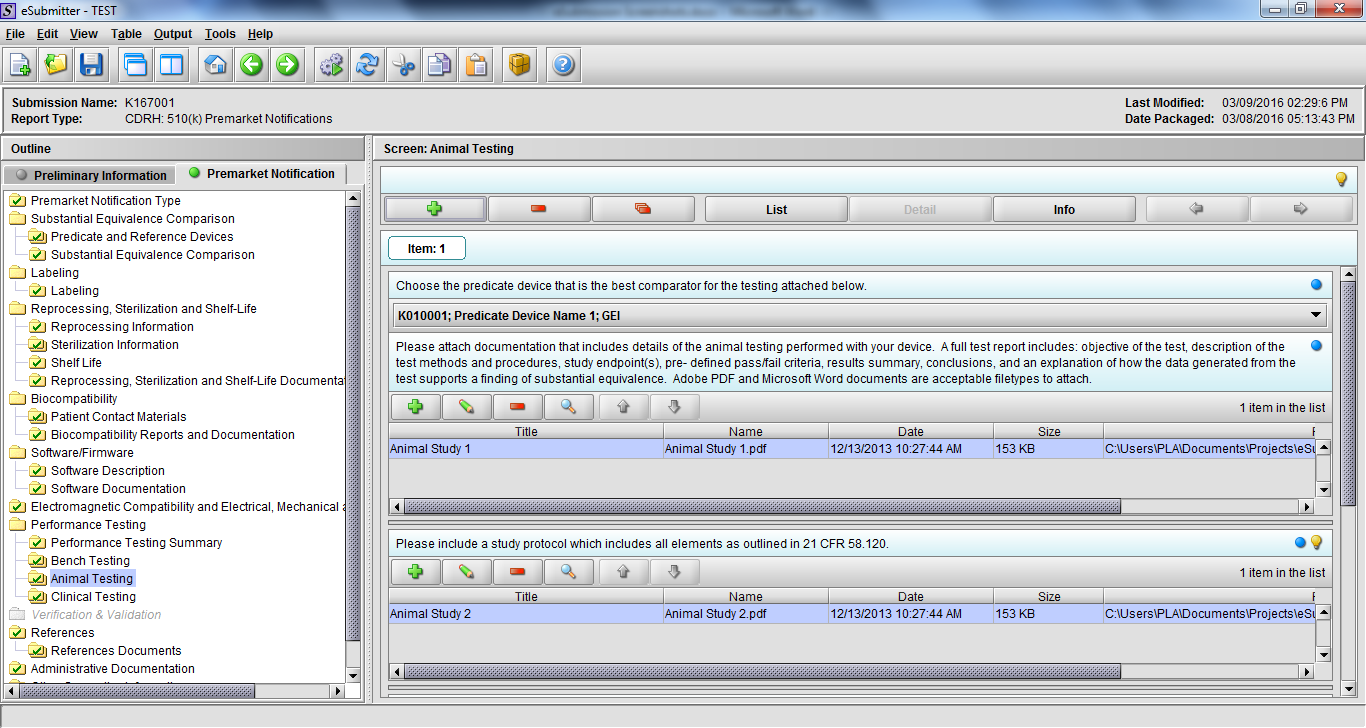The height and width of the screenshot is (728, 1366).
Task: Create a new submission from the toolbar
Action: point(20,66)
